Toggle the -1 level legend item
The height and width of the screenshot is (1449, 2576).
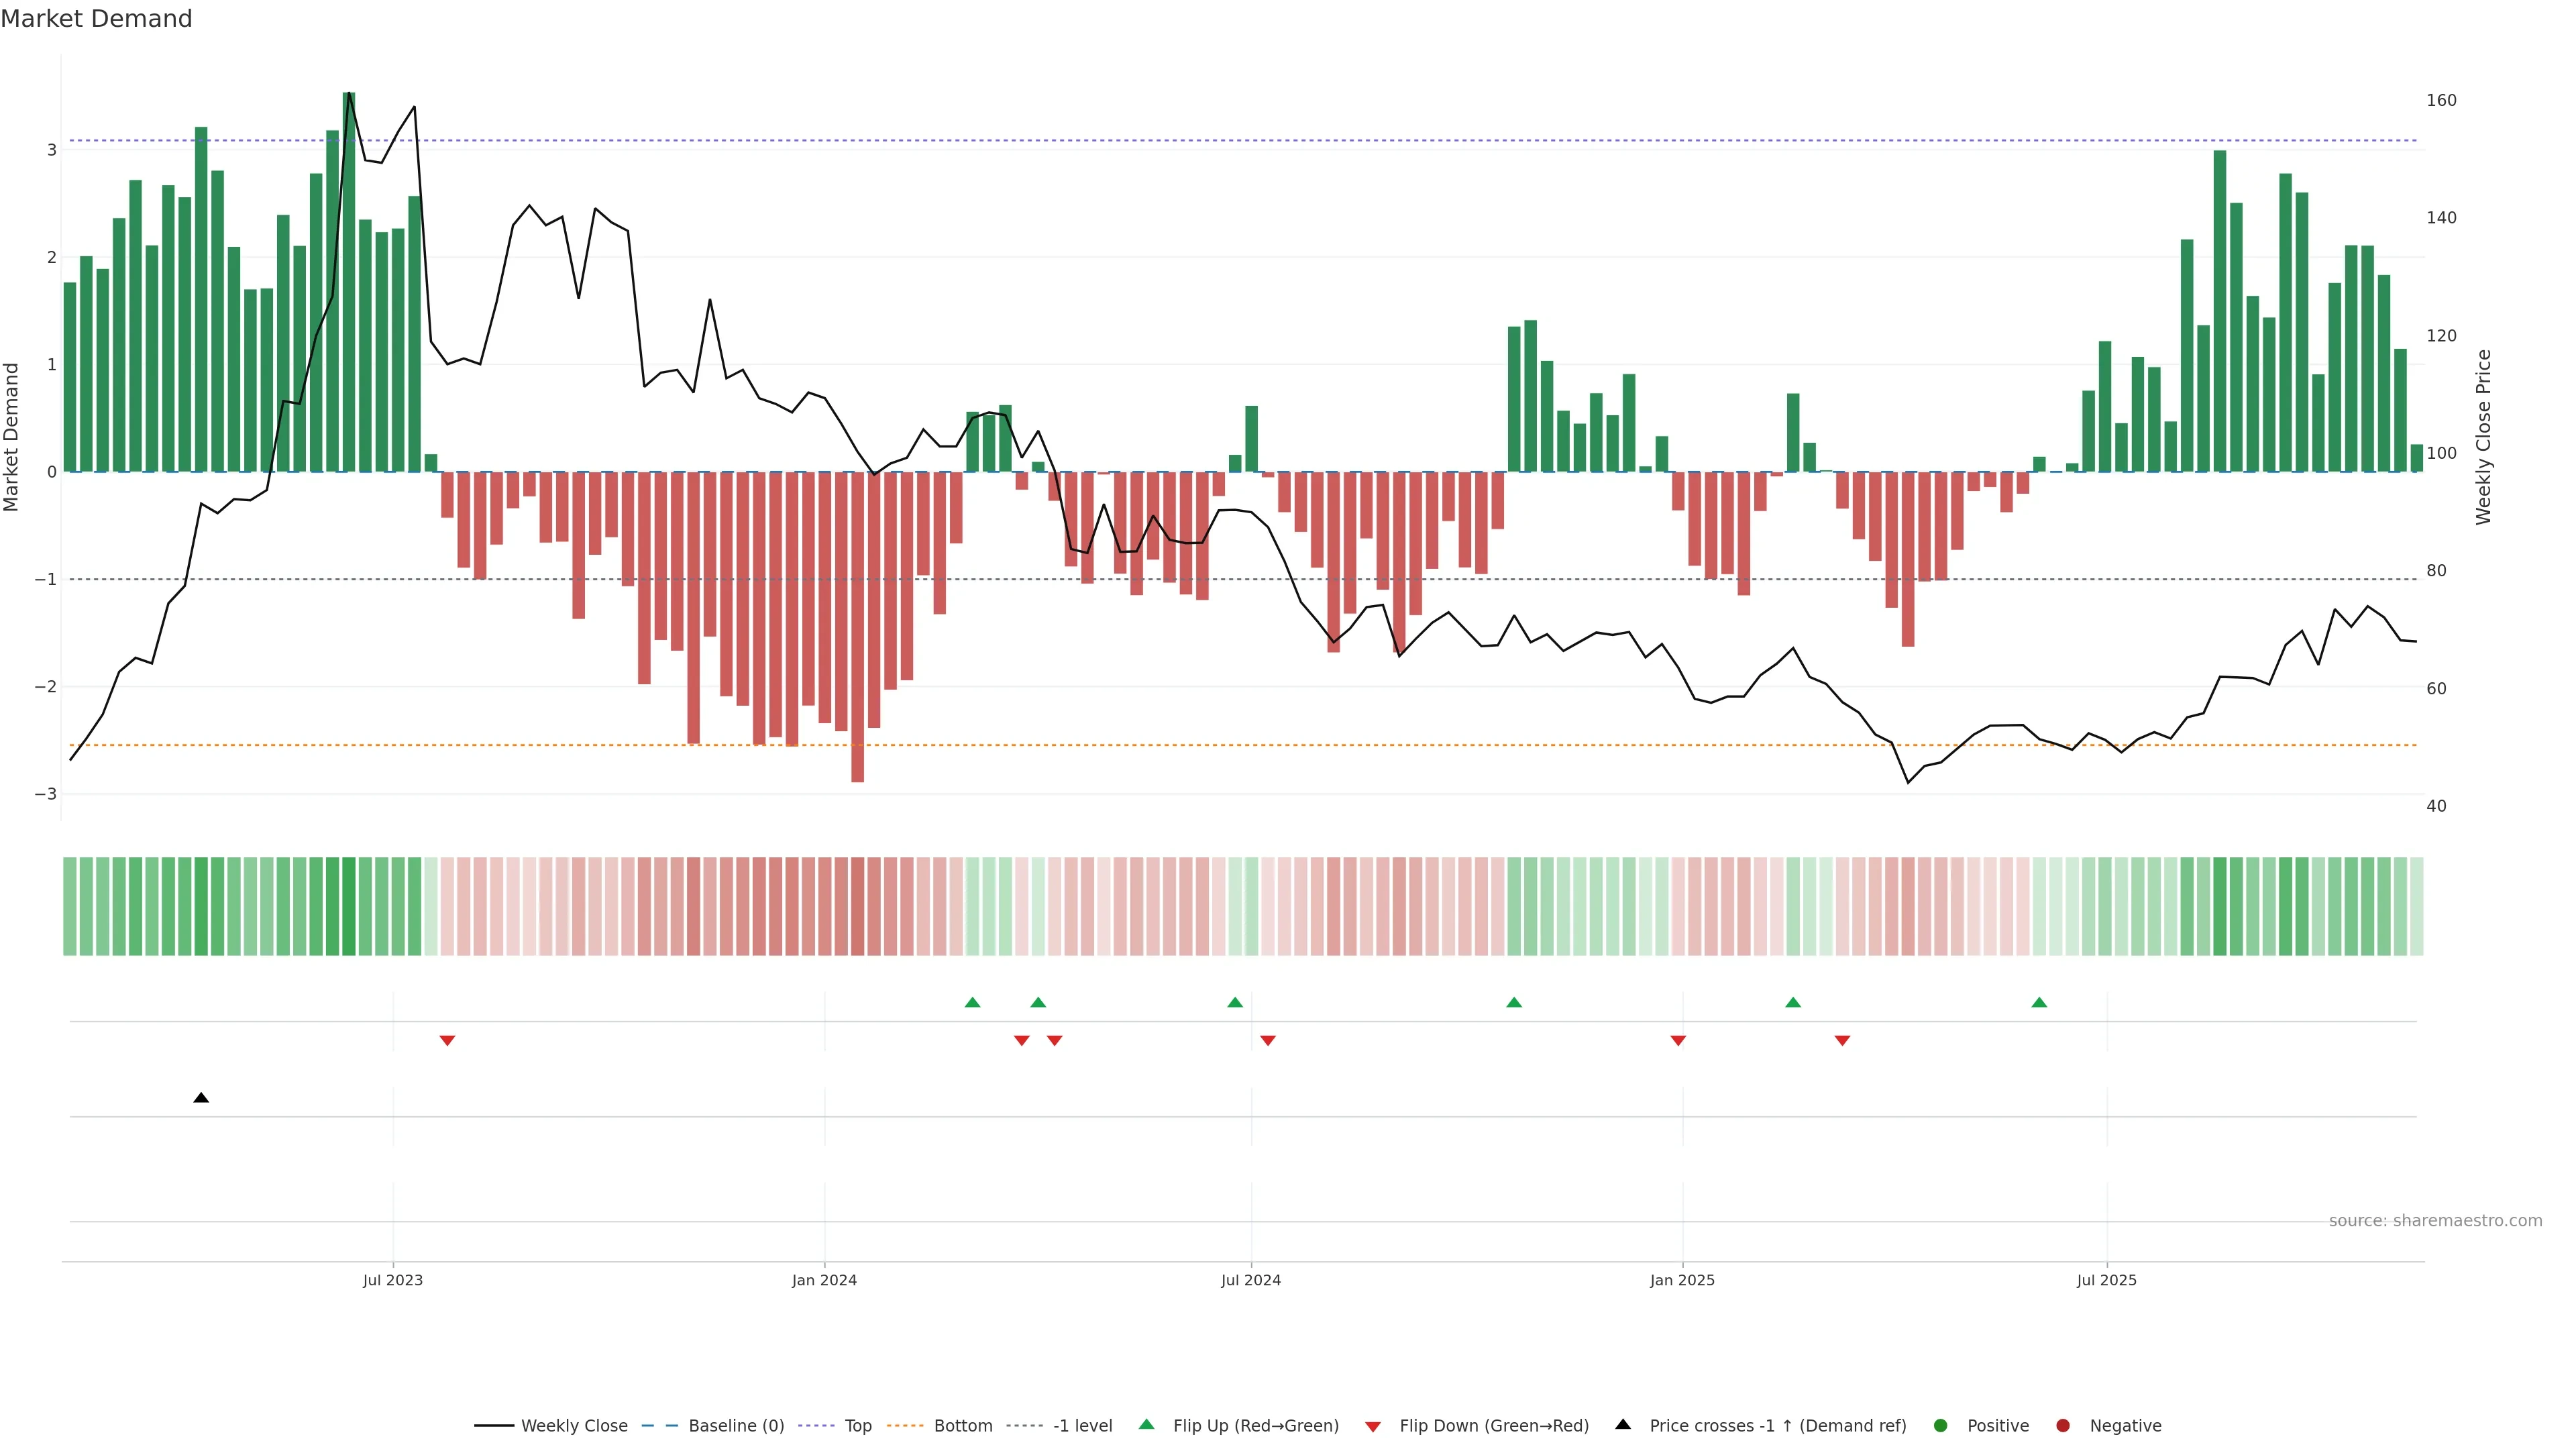[x=1082, y=1426]
